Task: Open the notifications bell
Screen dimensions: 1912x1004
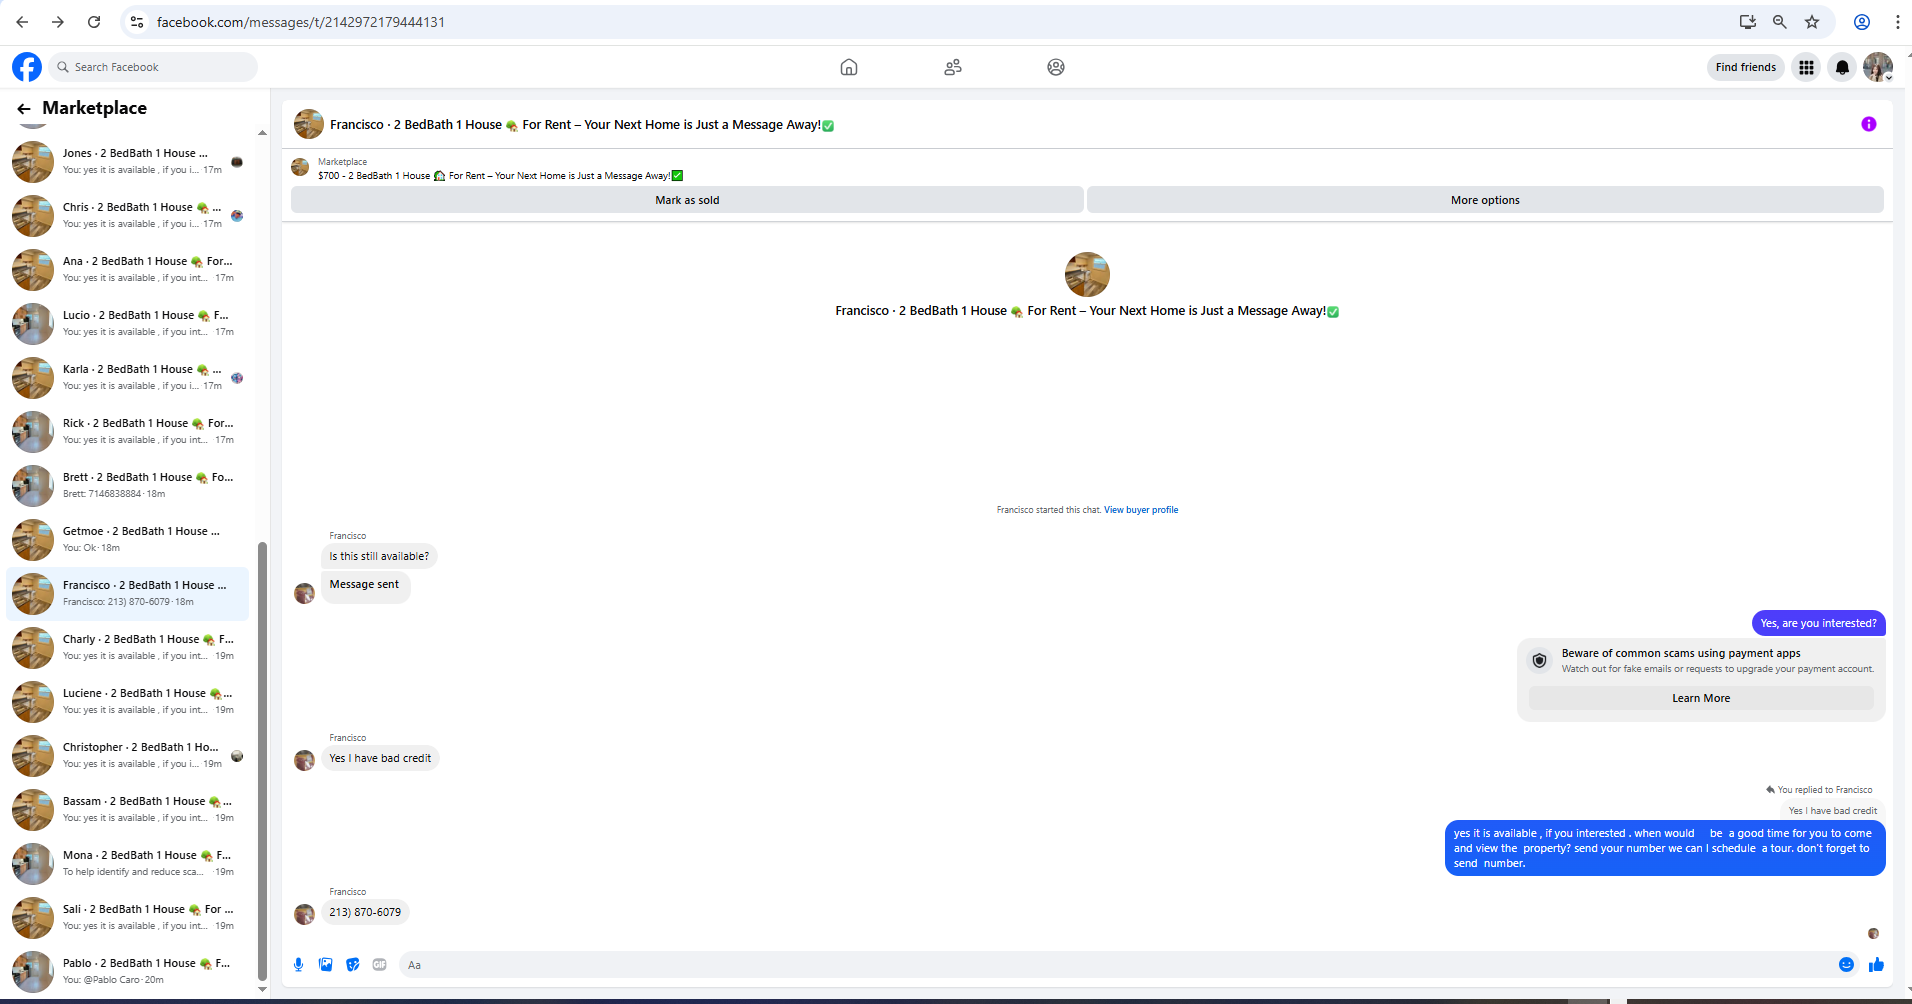Action: point(1842,67)
